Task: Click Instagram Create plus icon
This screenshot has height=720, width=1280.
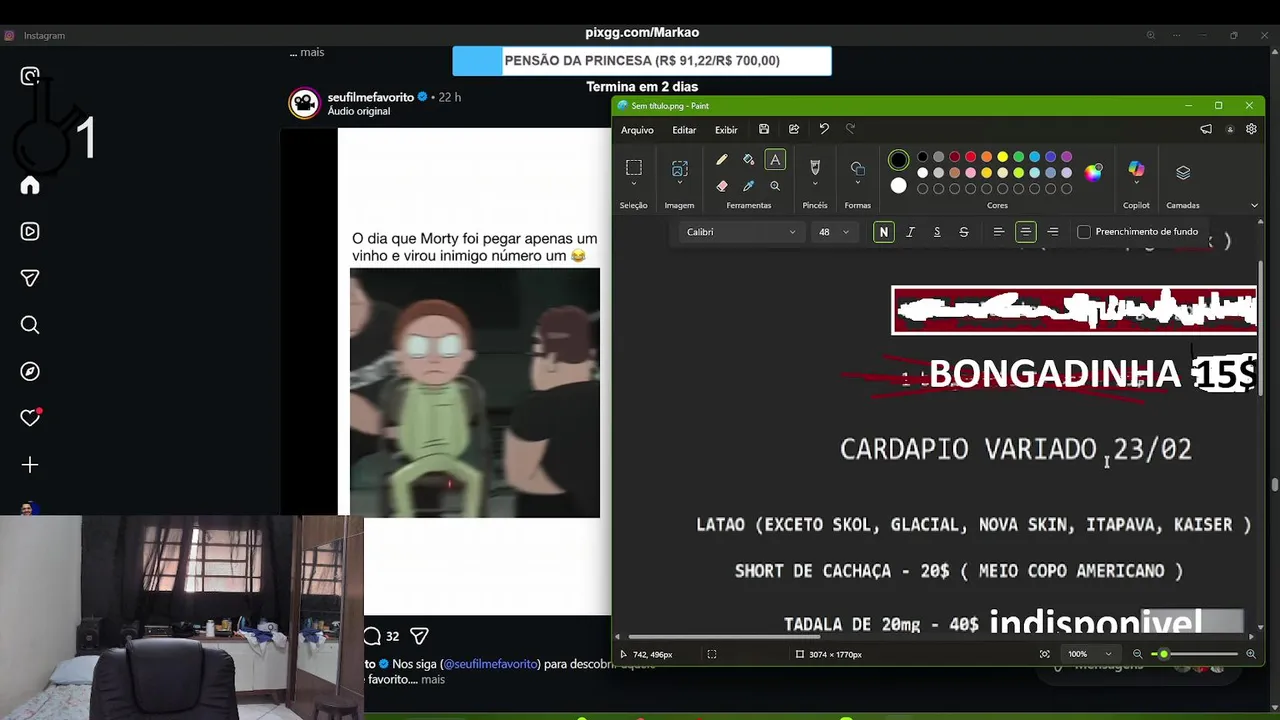Action: pos(30,465)
